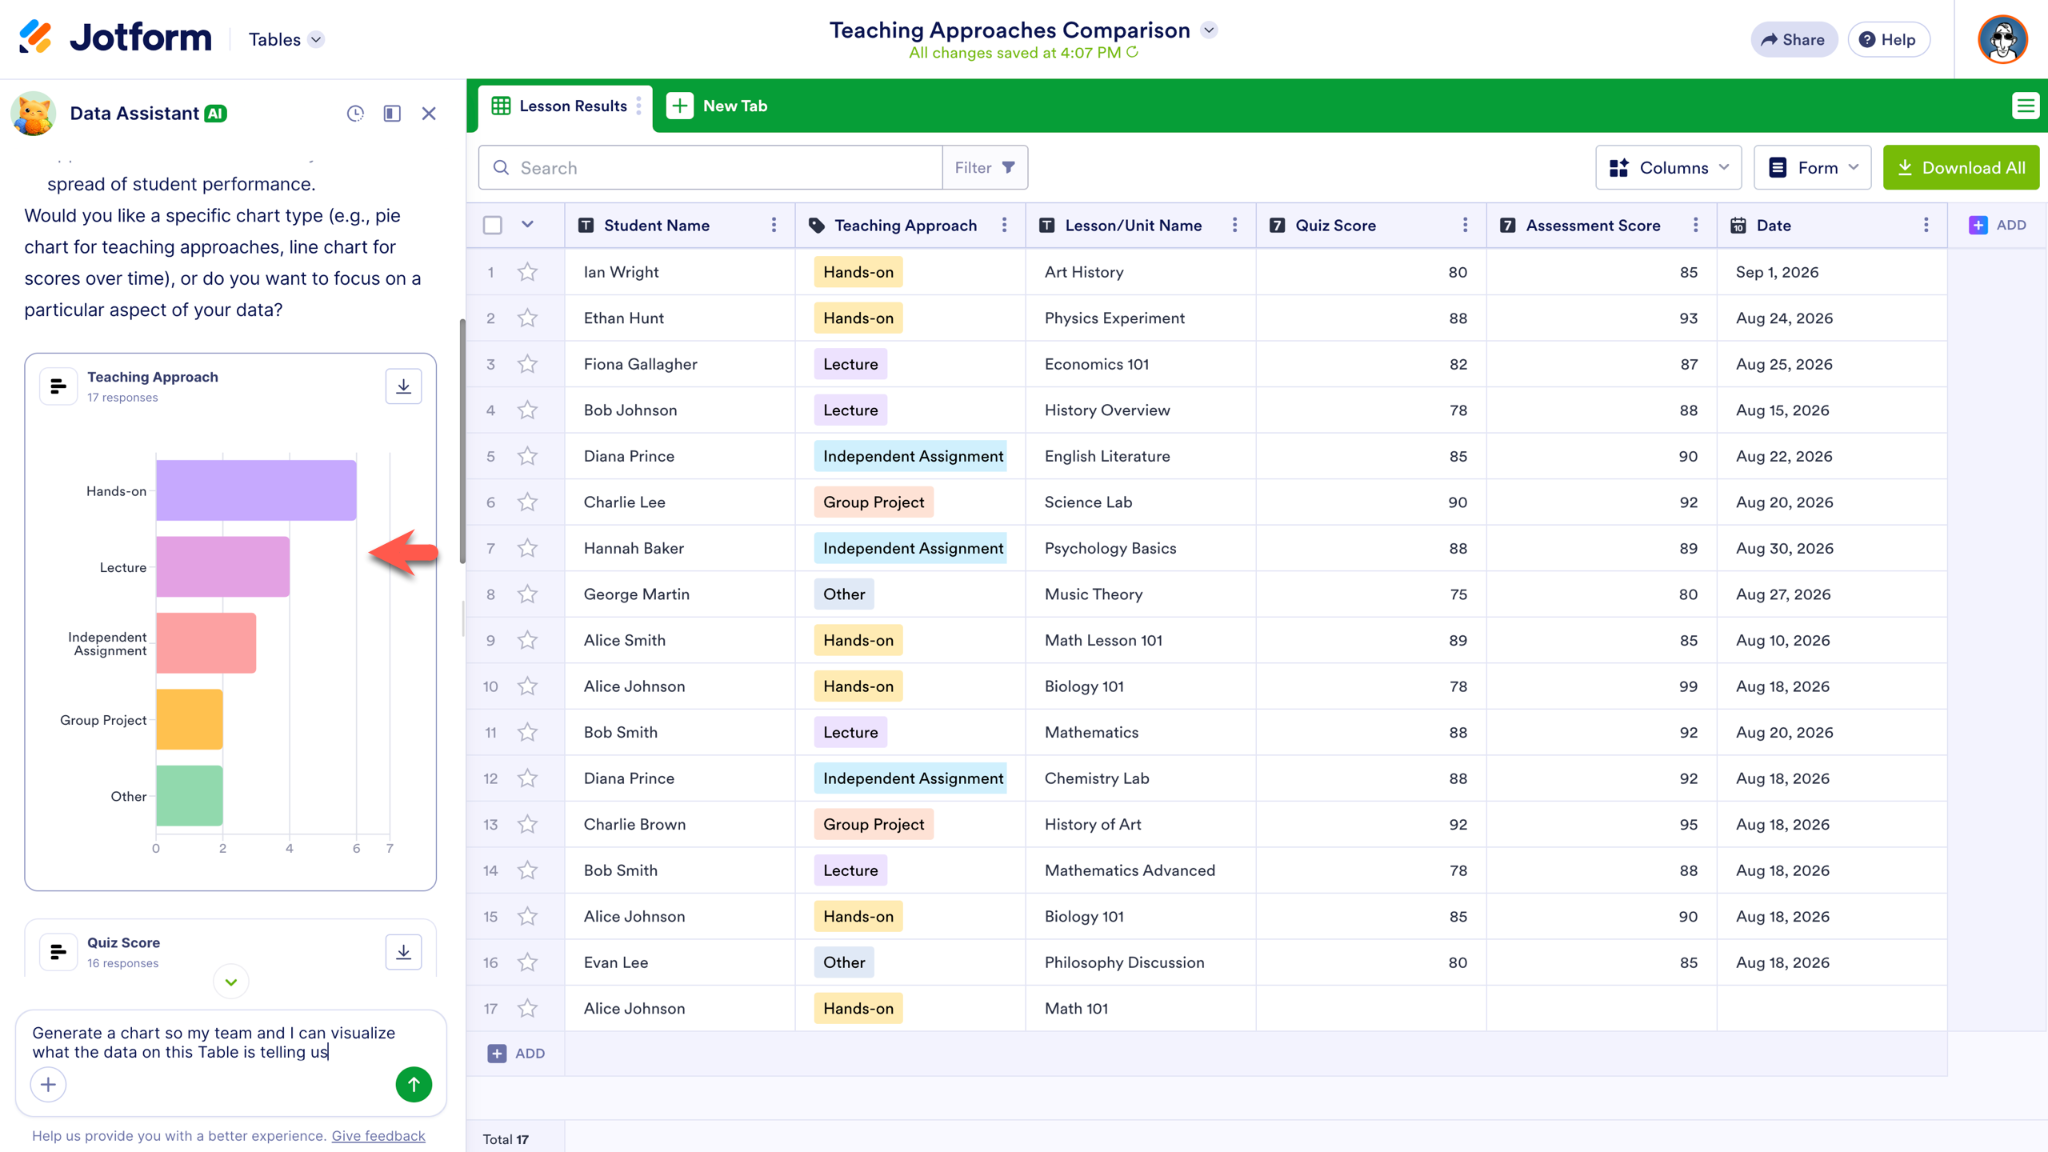Add a new row at table bottom
The height and width of the screenshot is (1152, 2048).
pos(516,1053)
